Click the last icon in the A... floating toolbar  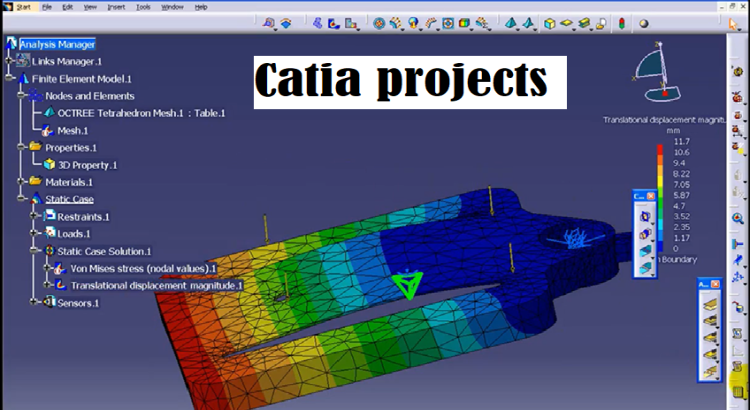(709, 371)
